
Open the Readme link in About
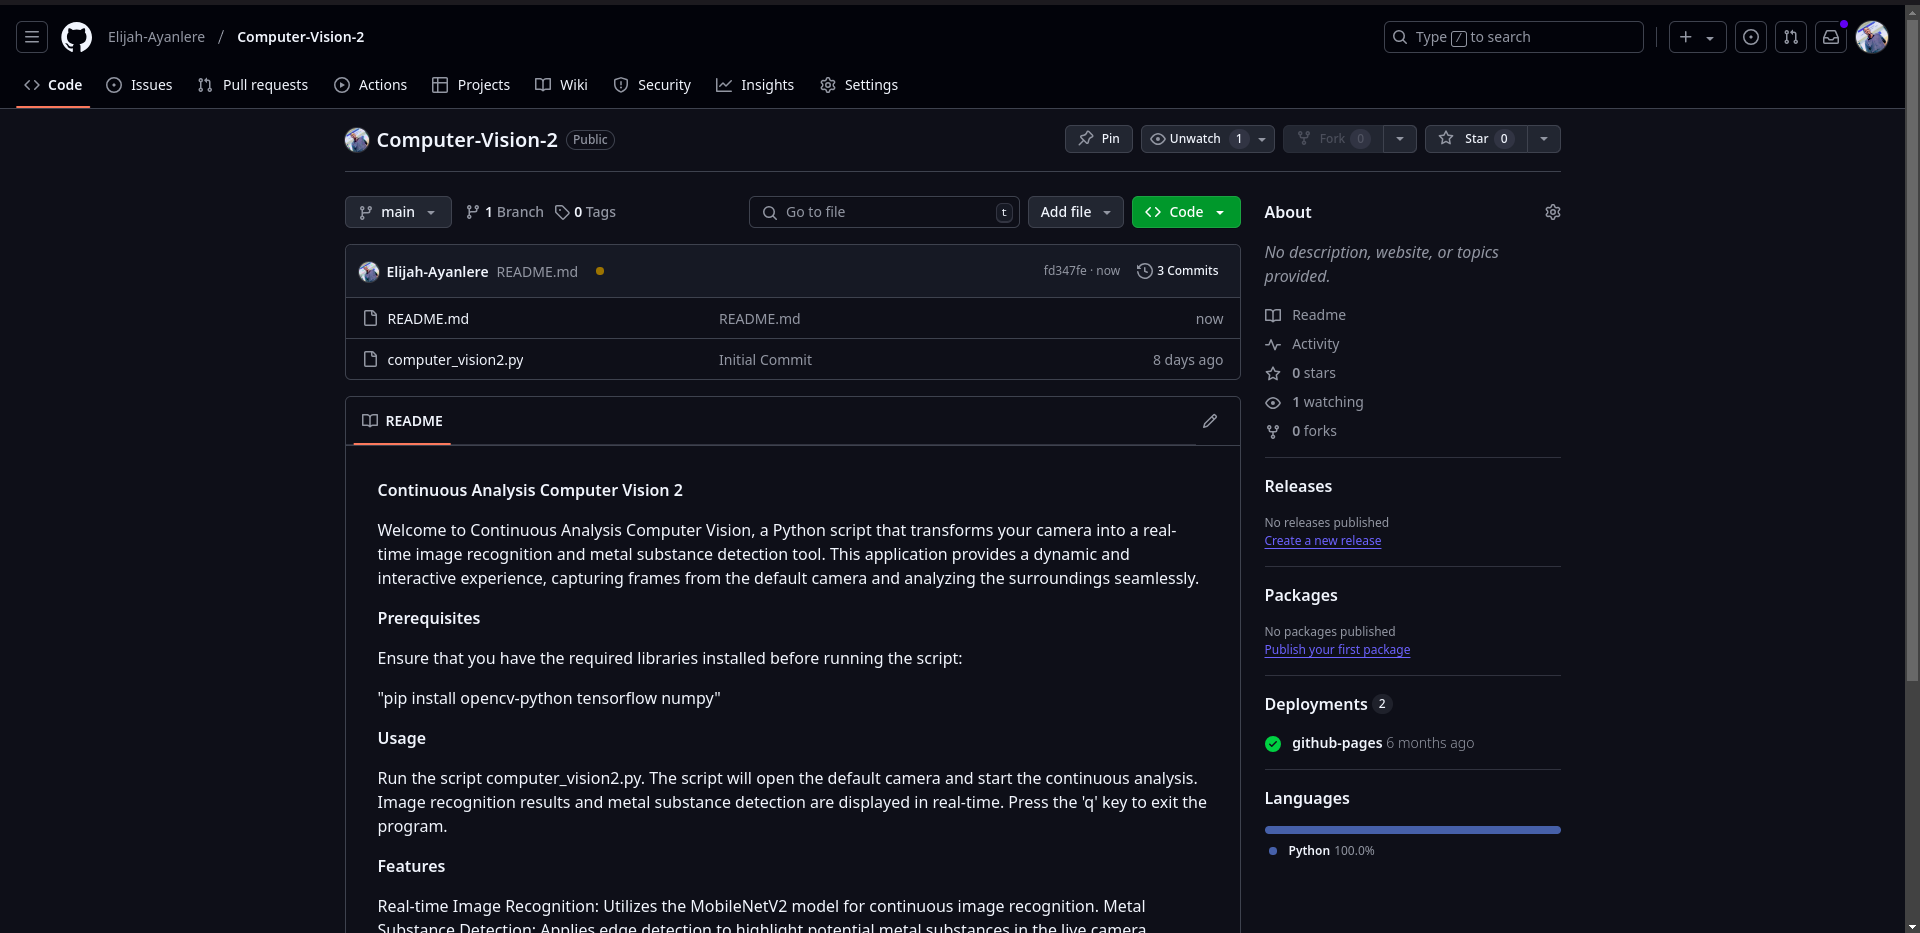click(1305, 315)
